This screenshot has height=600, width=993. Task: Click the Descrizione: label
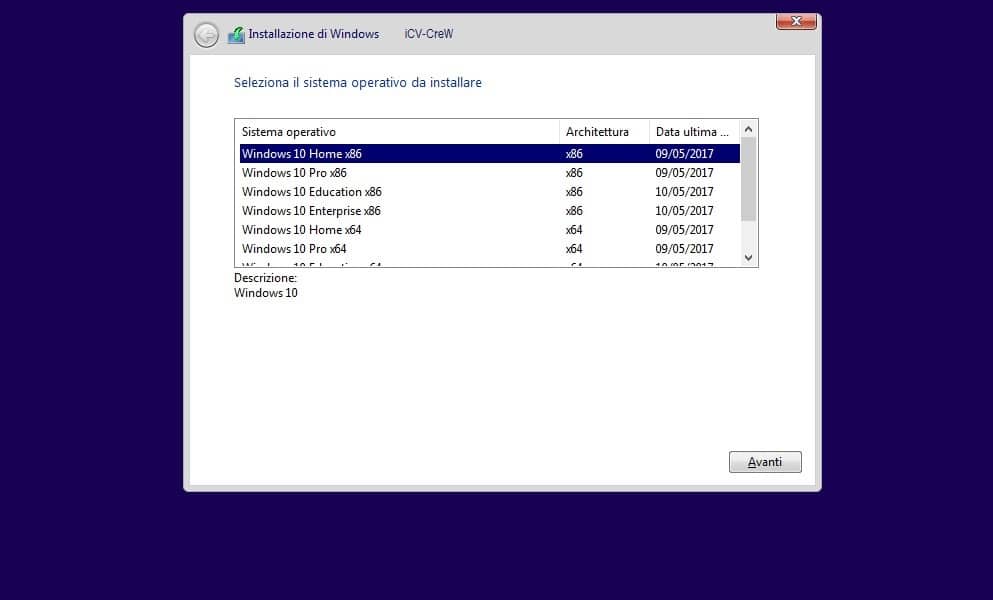265,278
